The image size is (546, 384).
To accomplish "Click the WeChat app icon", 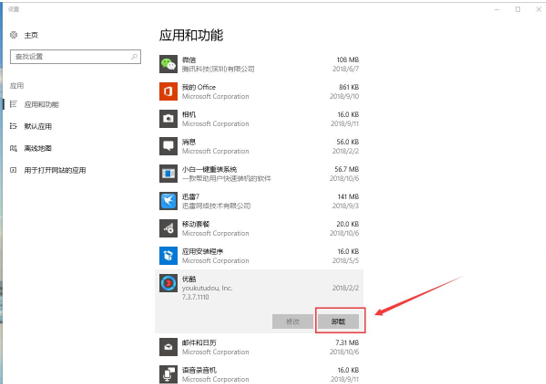I will point(168,64).
